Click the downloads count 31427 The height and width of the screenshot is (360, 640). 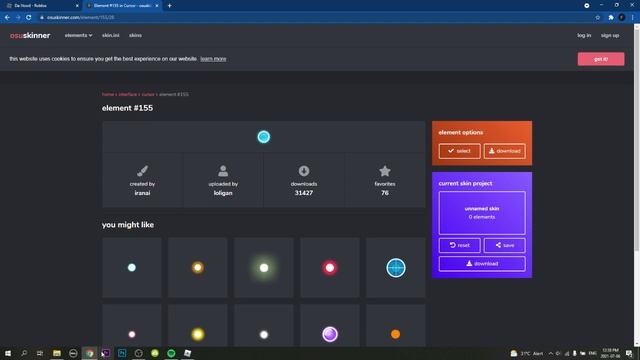coord(304,193)
